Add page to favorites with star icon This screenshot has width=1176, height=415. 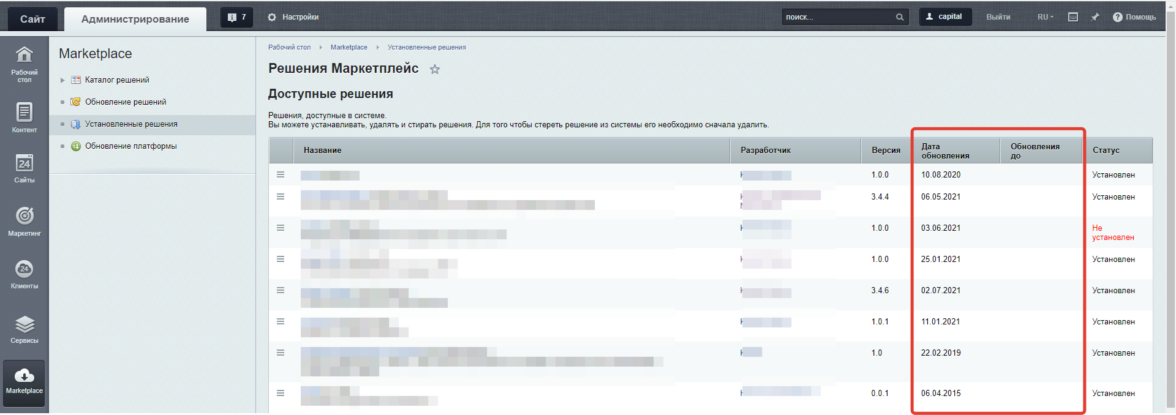pos(434,69)
